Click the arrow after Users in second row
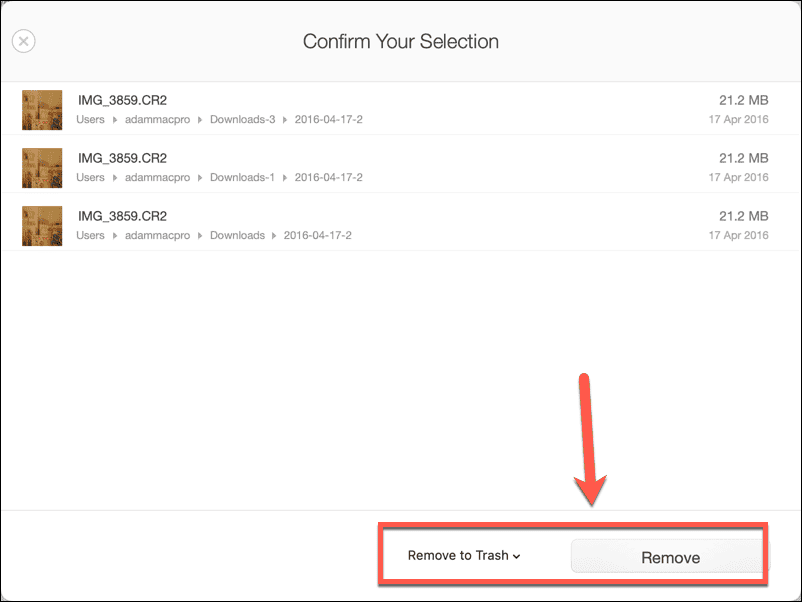 click(115, 177)
